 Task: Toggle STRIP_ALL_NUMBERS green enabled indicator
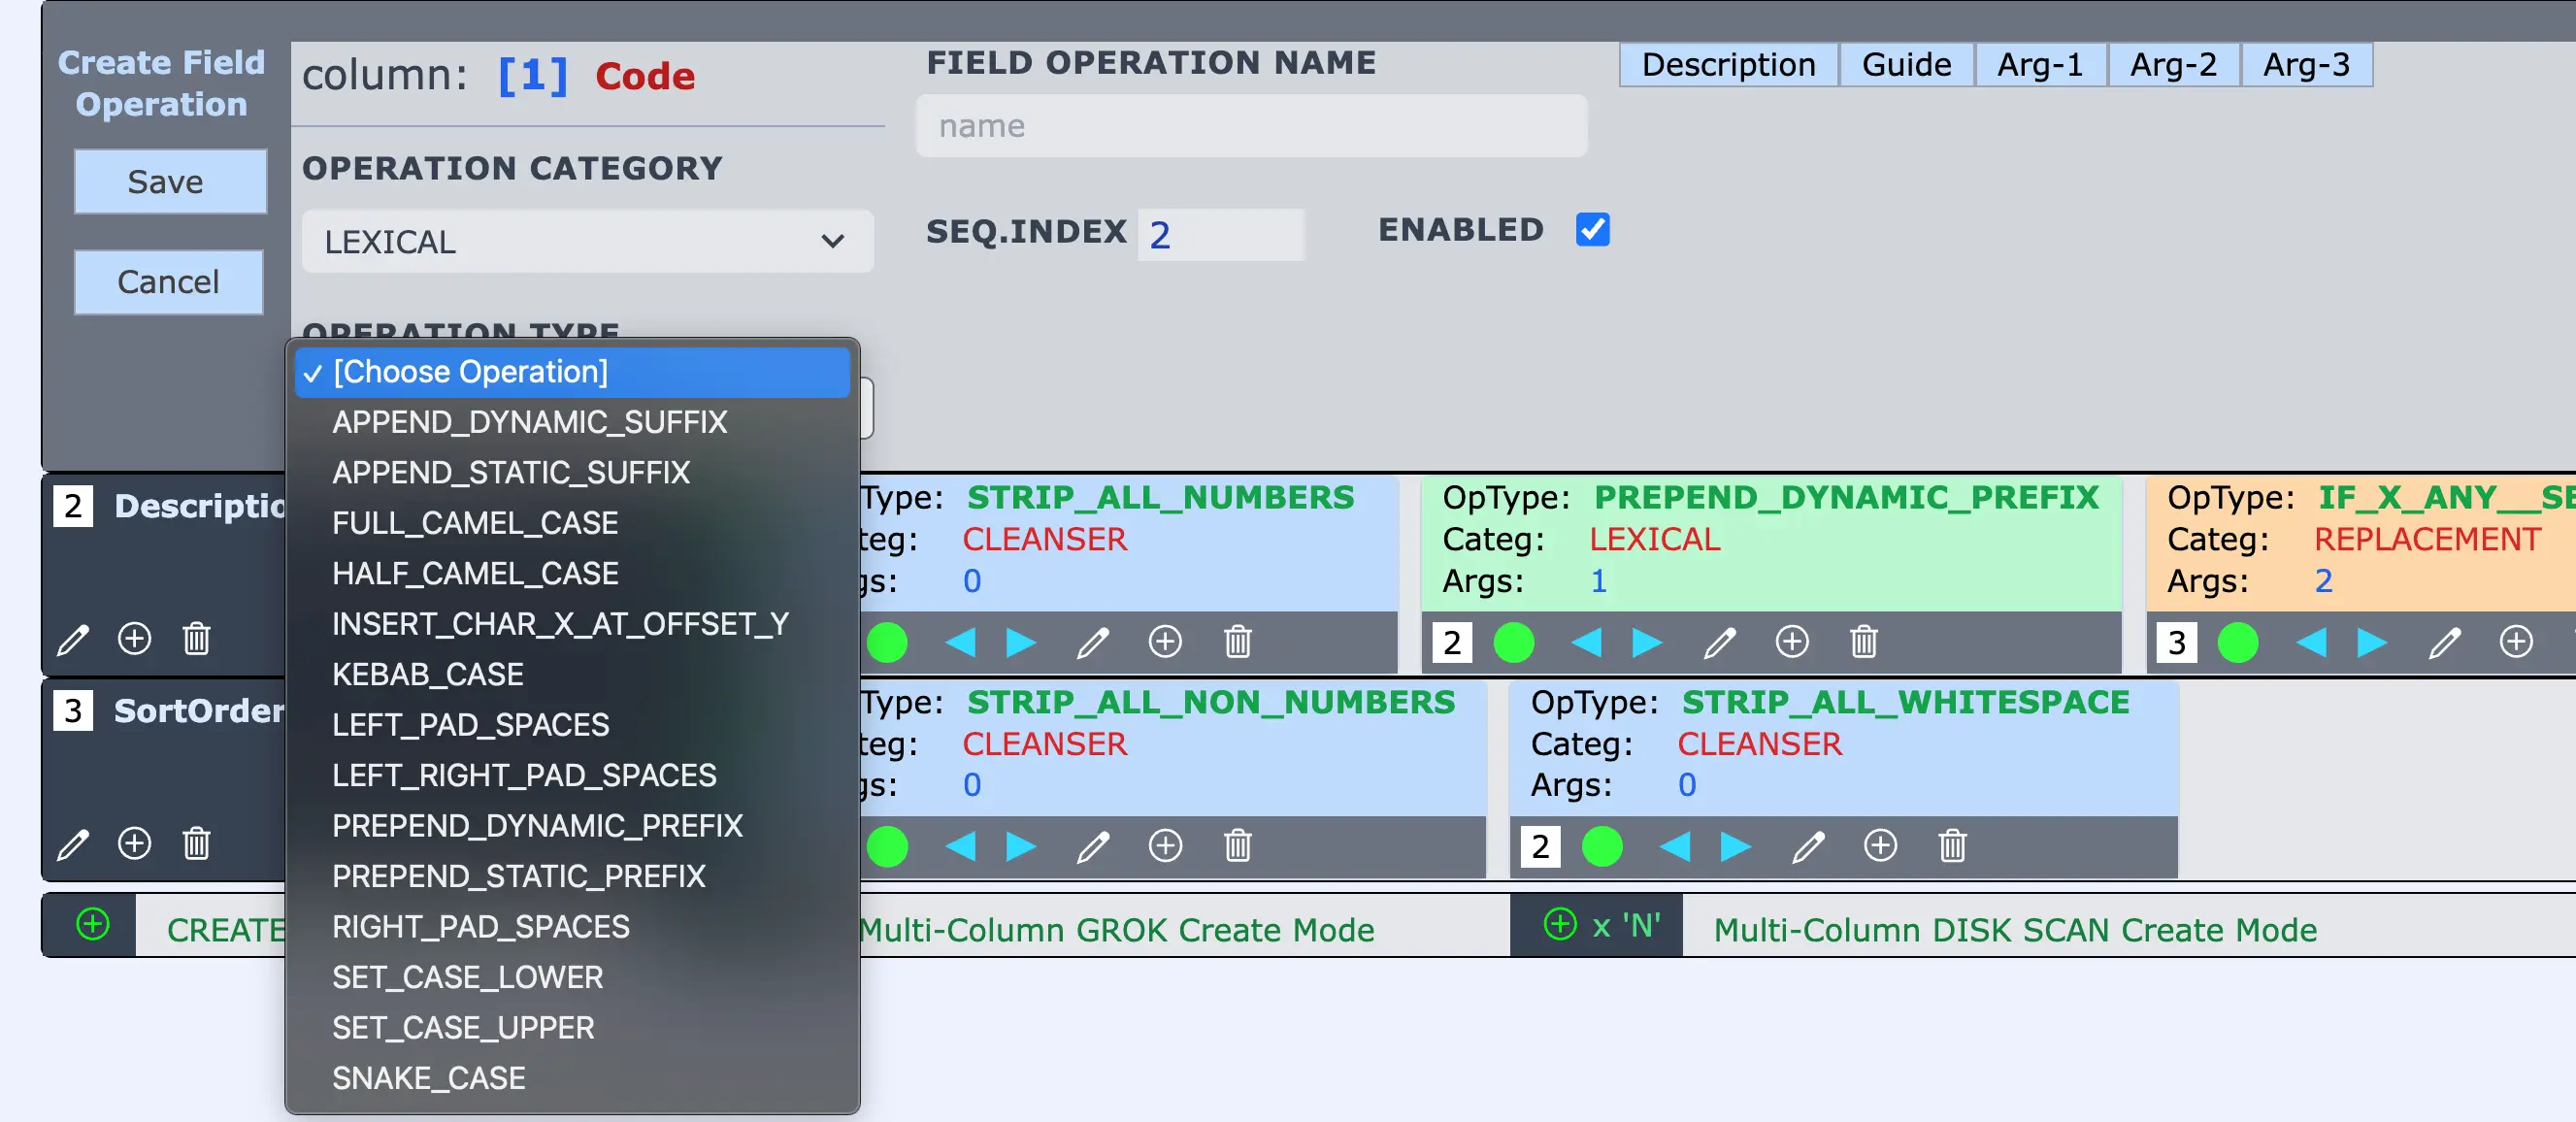[x=887, y=642]
